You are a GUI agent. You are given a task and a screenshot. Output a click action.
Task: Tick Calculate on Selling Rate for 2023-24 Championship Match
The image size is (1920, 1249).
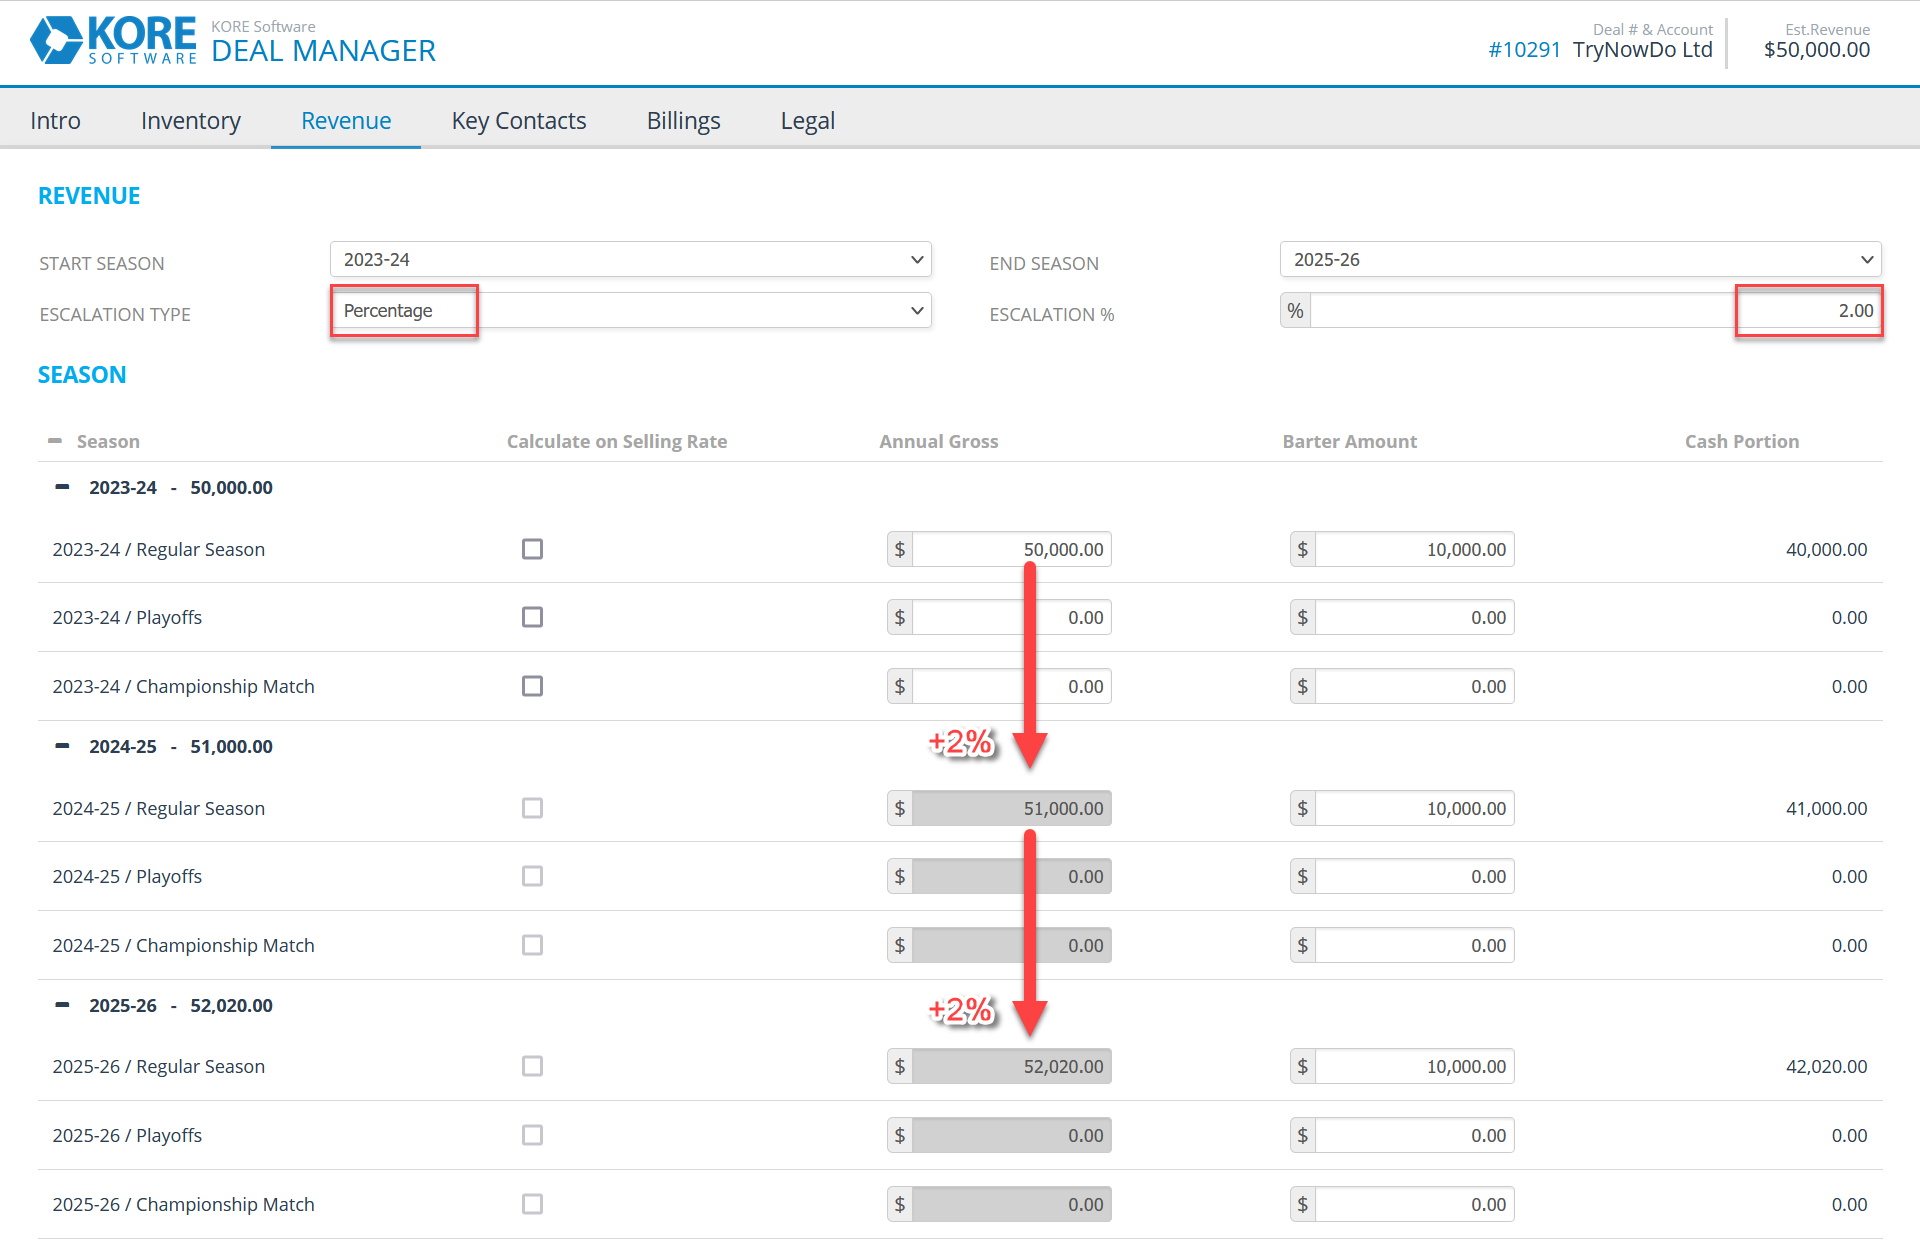(x=532, y=686)
